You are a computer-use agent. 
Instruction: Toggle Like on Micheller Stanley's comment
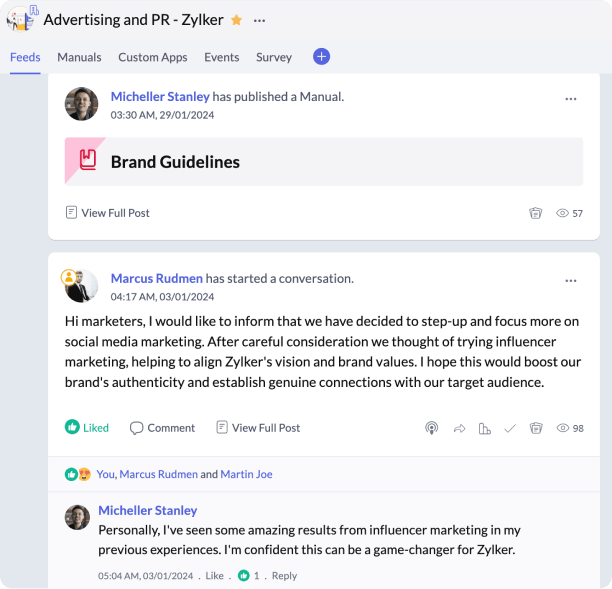pos(213,576)
